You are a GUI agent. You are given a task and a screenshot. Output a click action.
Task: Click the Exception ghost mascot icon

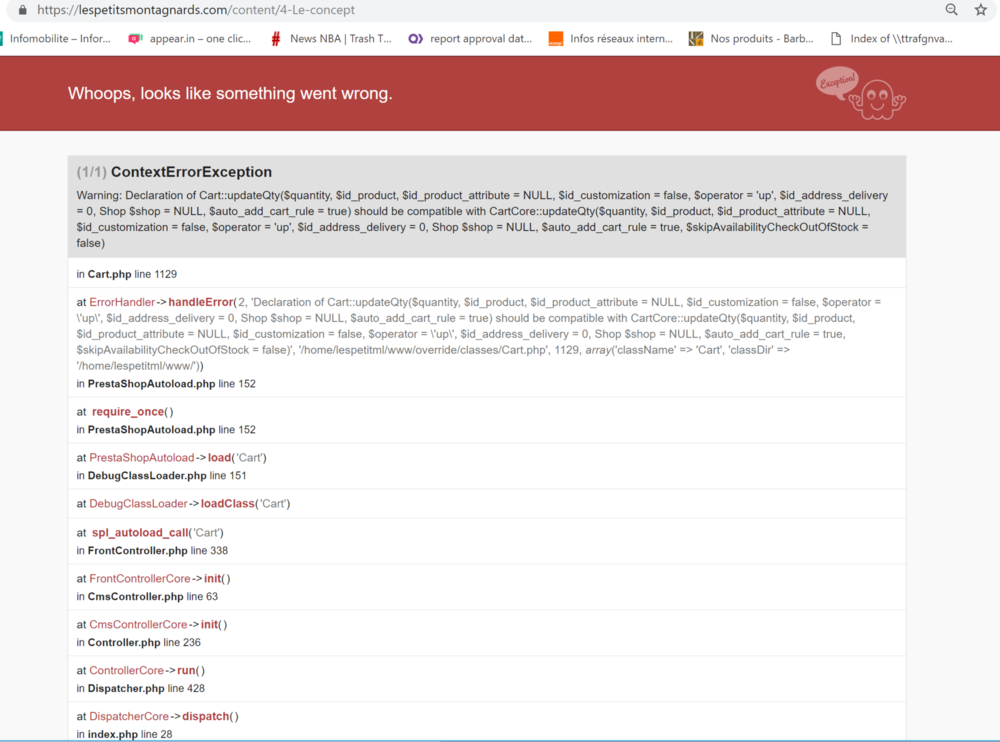[862, 93]
